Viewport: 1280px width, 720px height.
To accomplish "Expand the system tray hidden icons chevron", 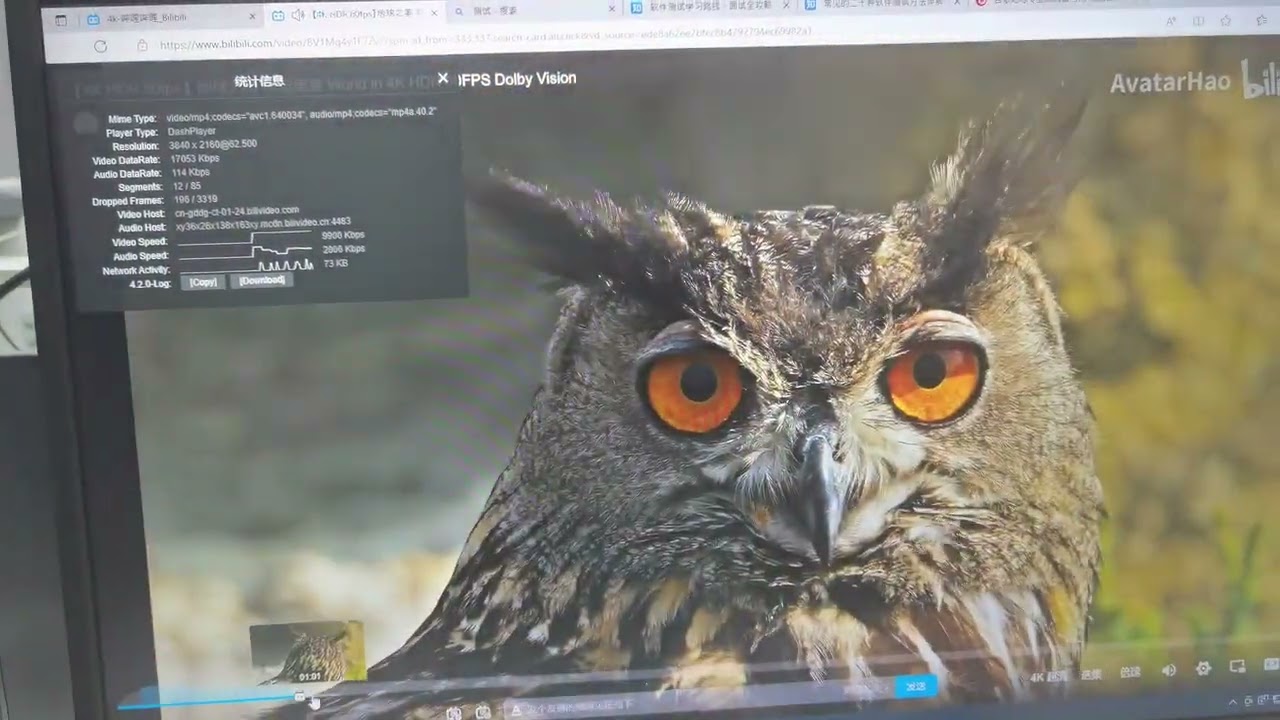I will pyautogui.click(x=1232, y=702).
